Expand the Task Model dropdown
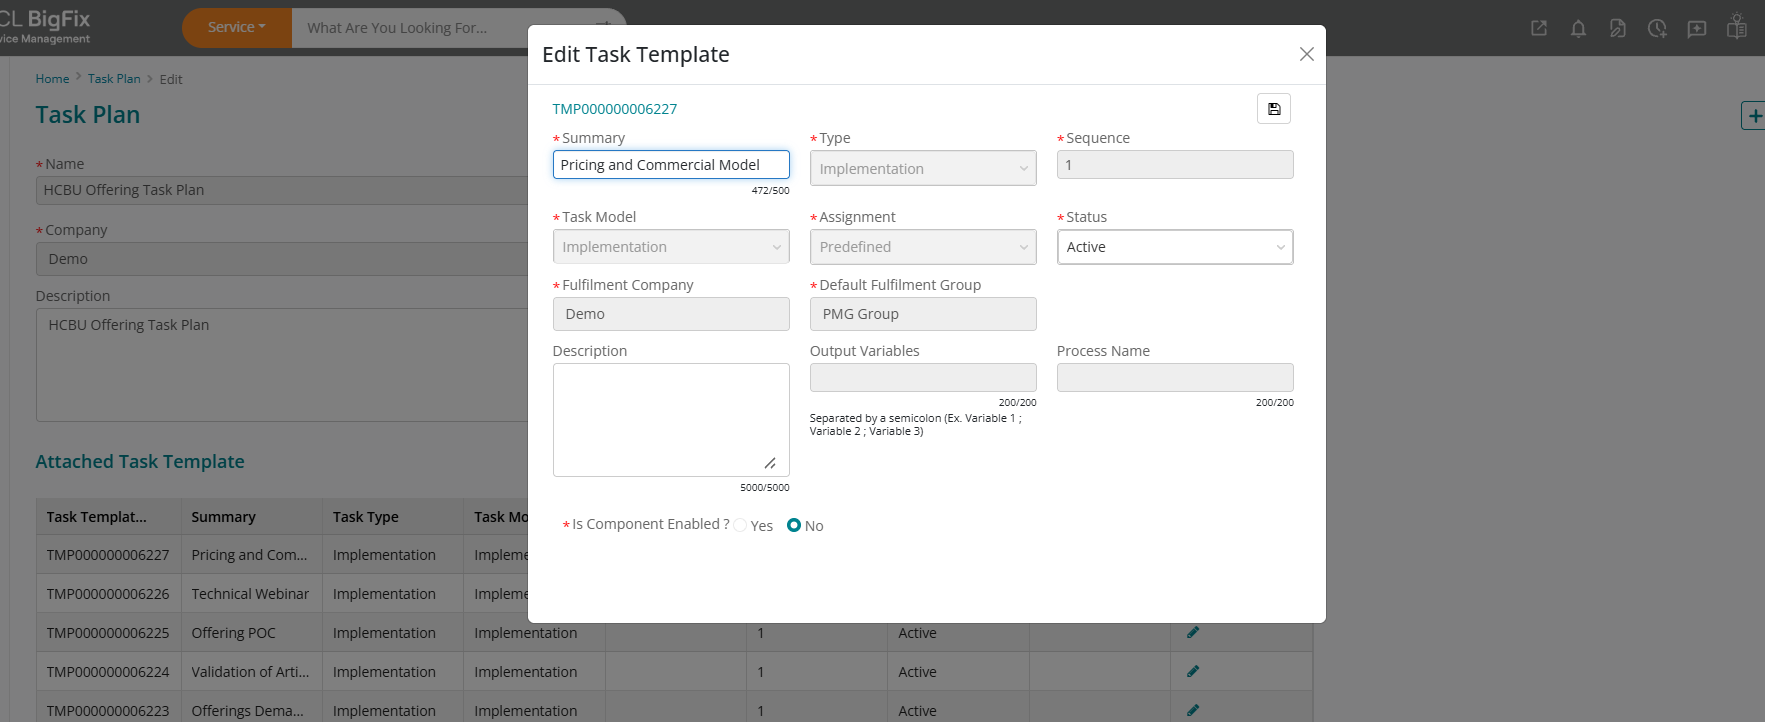1765x722 pixels. point(670,247)
